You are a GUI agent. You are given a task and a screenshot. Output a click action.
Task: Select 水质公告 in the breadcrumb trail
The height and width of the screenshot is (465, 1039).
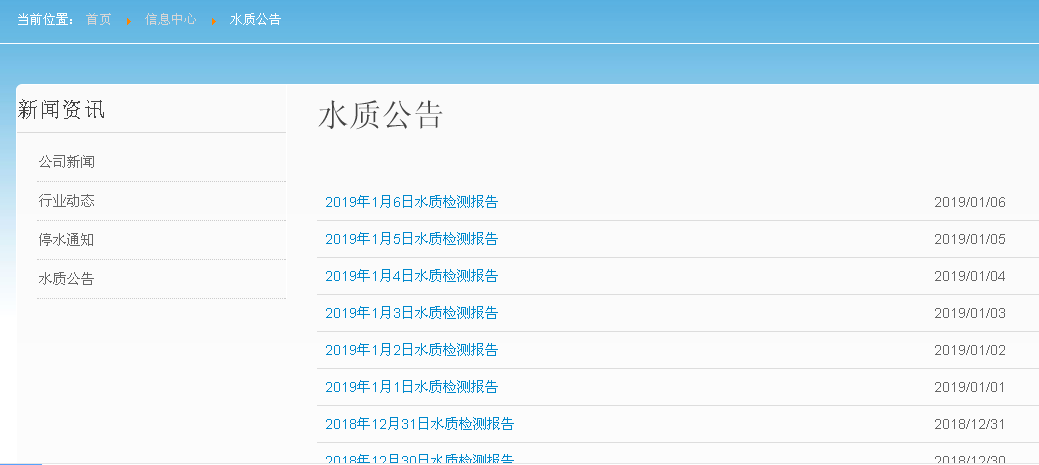click(x=255, y=19)
